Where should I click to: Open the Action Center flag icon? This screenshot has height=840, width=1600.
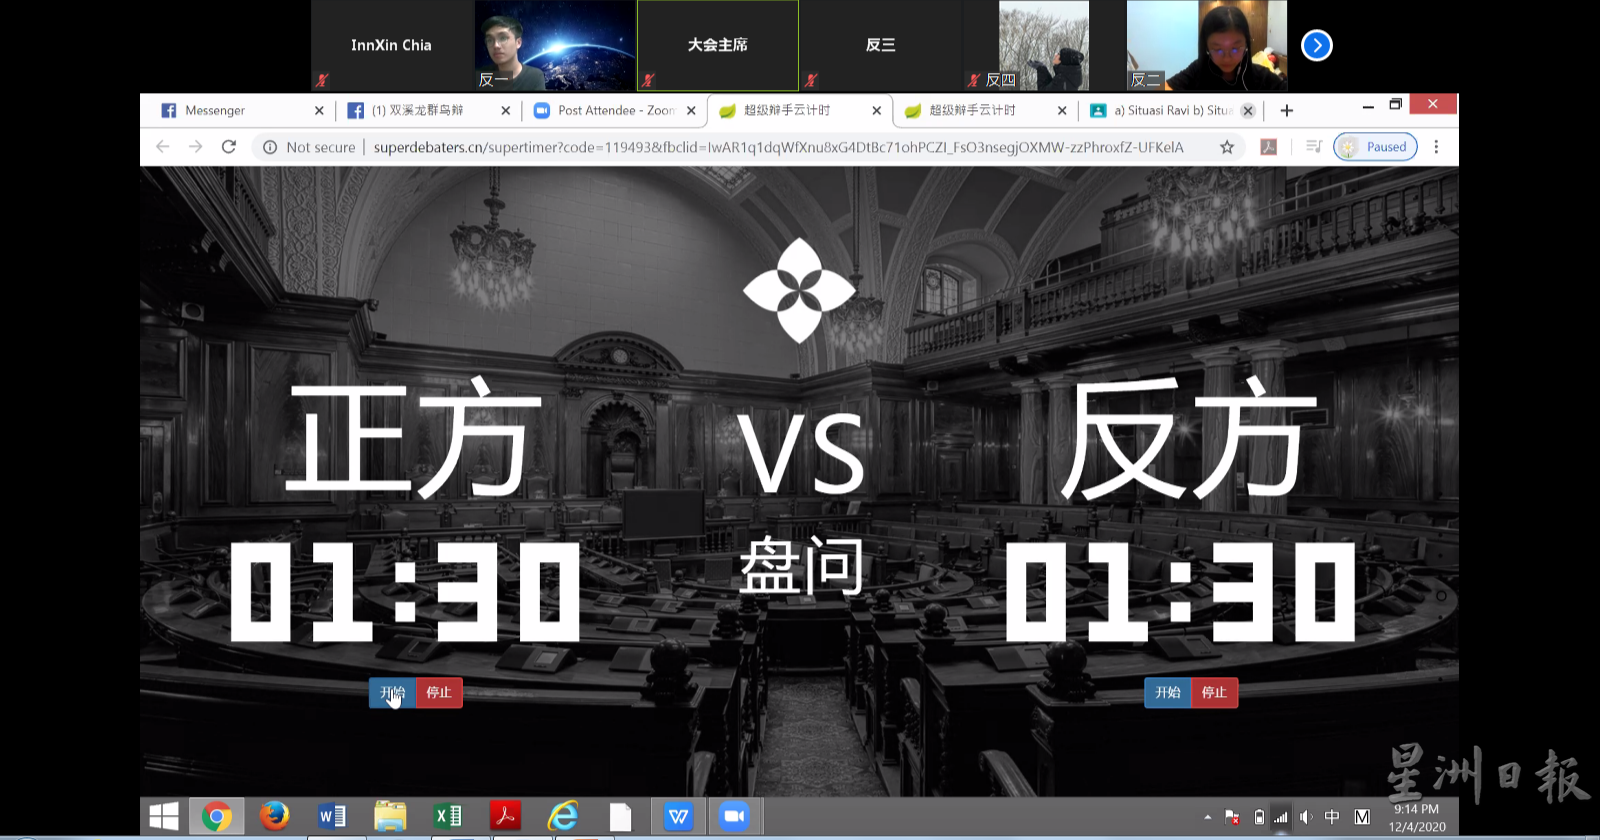[1232, 817]
